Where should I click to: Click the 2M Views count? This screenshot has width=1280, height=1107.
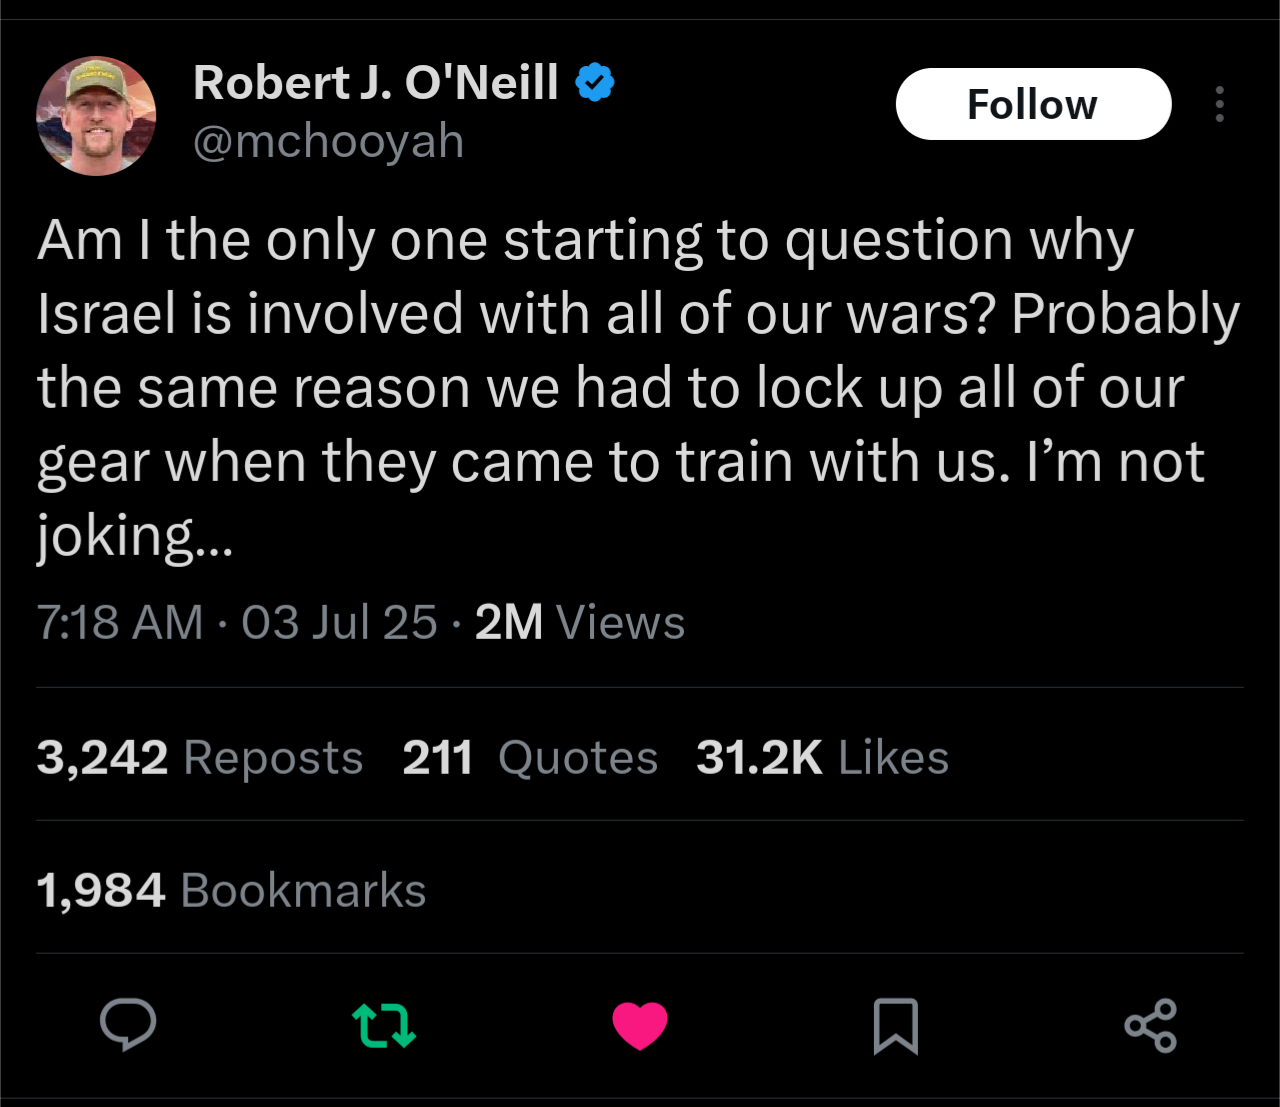(580, 622)
